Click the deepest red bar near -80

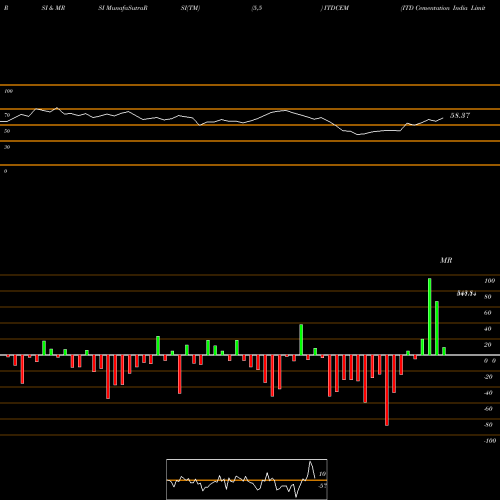click(387, 390)
